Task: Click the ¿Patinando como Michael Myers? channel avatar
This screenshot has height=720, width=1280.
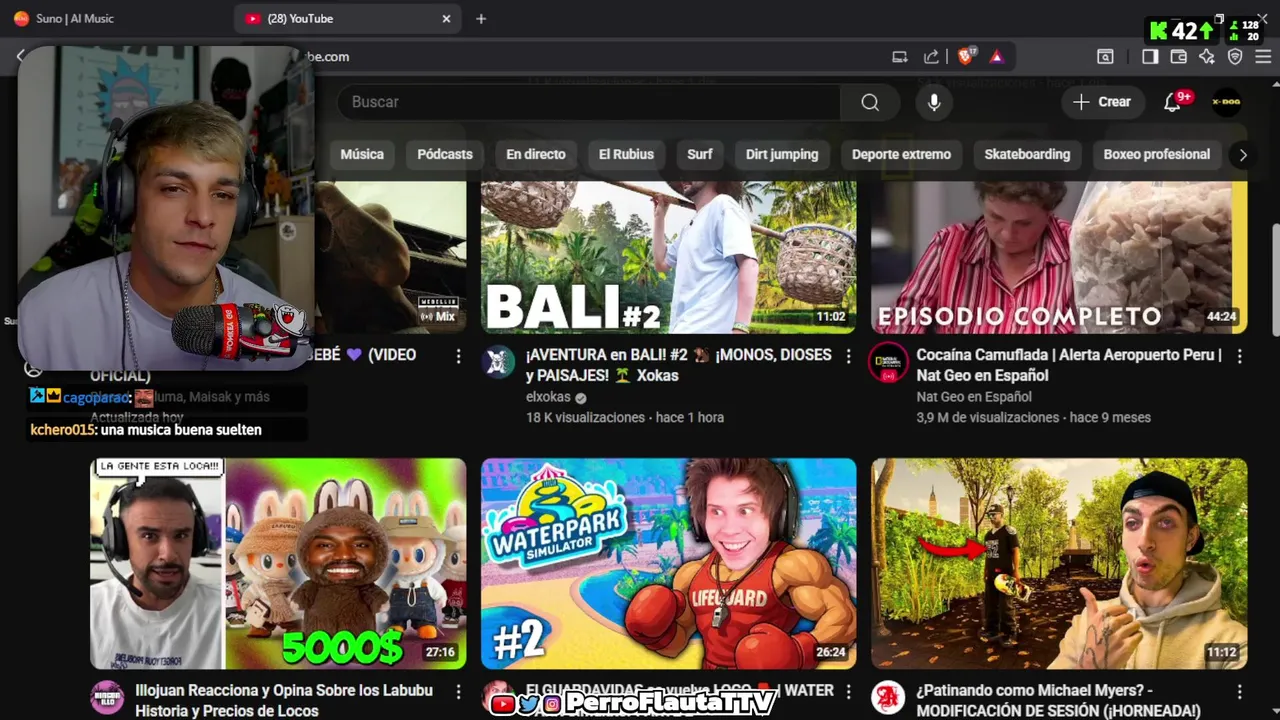Action: (888, 698)
